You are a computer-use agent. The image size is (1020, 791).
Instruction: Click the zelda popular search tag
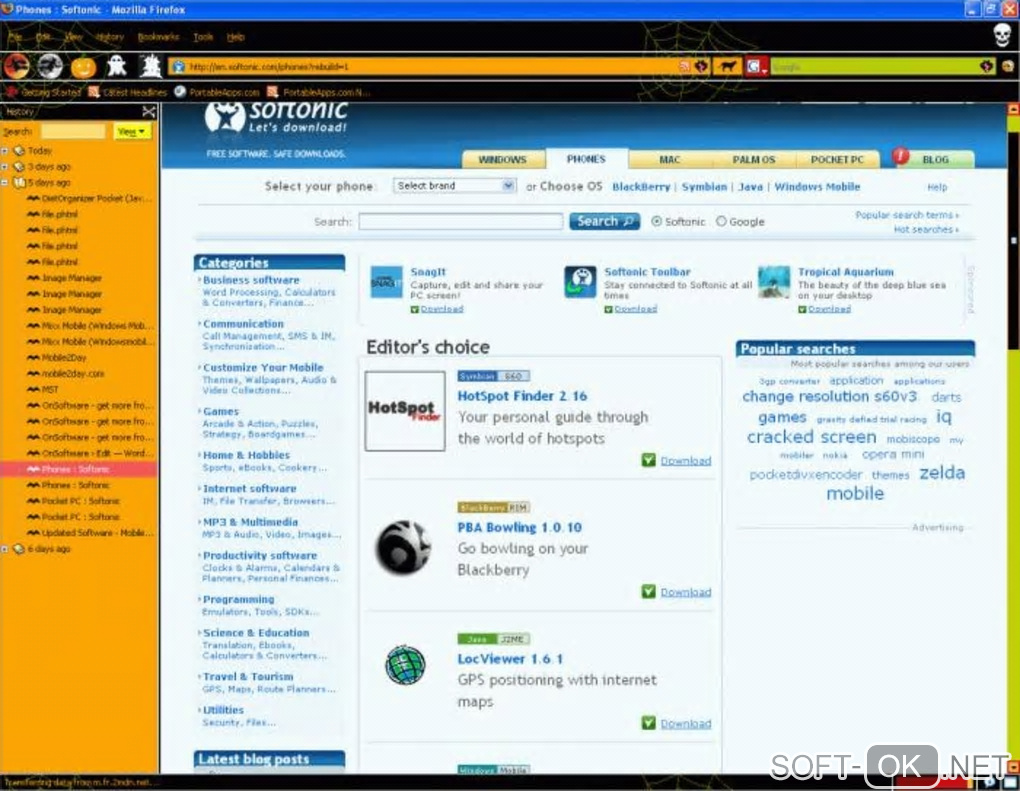coord(942,473)
